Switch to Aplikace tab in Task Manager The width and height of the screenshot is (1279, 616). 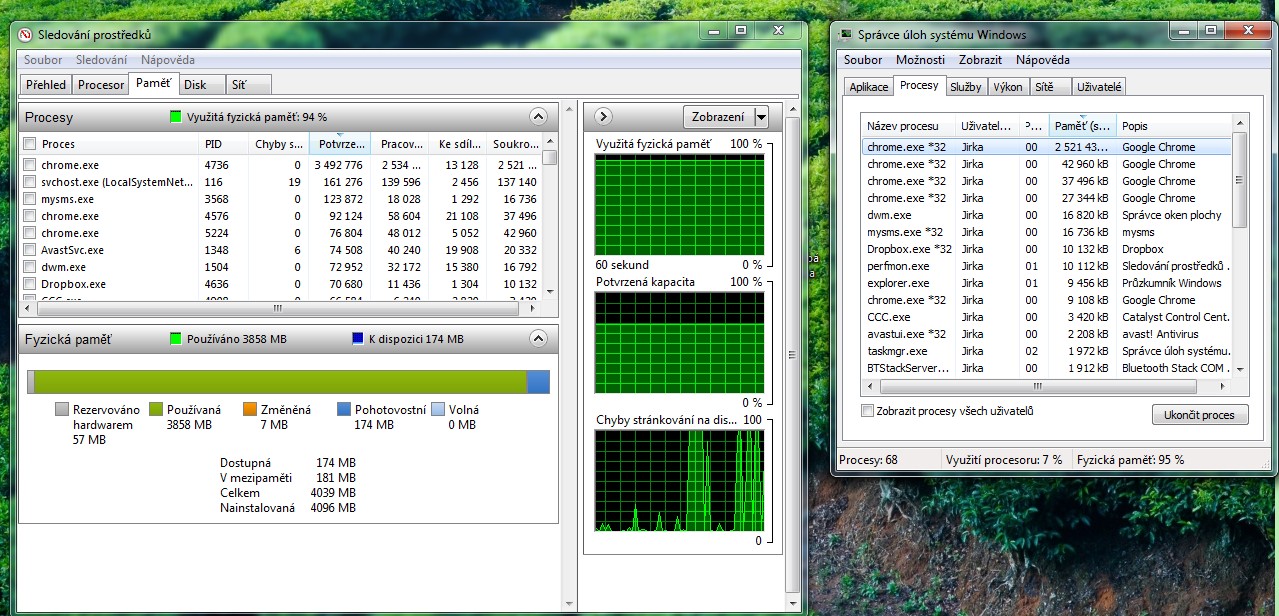pyautogui.click(x=868, y=87)
